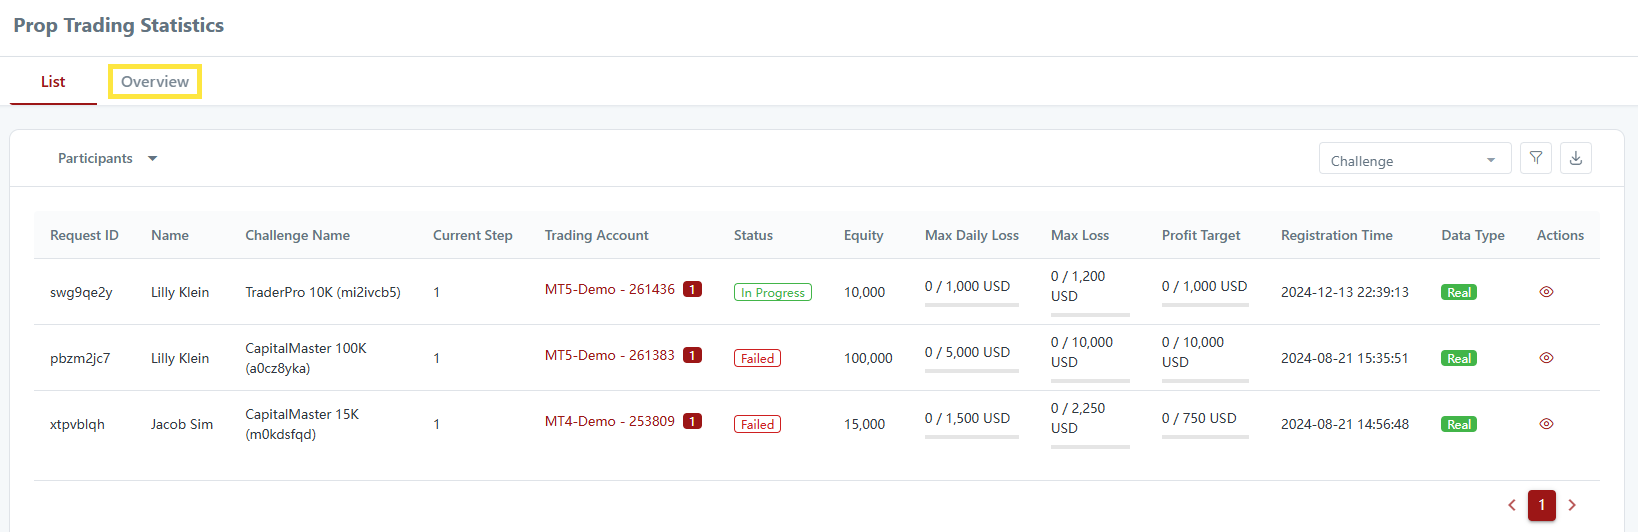Go to next page arrow
Viewport: 1638px width, 532px height.
1572,505
